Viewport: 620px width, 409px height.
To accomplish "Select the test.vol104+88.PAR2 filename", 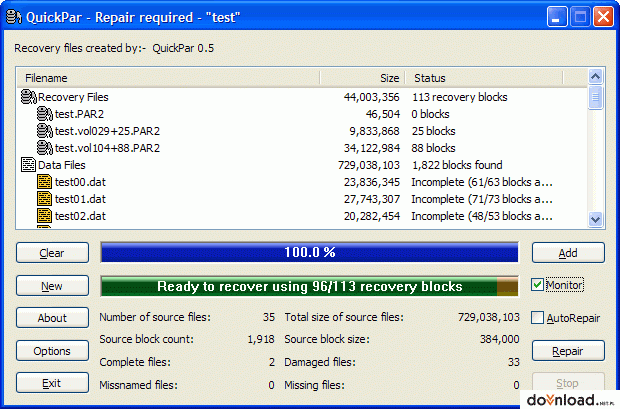I will [x=107, y=148].
